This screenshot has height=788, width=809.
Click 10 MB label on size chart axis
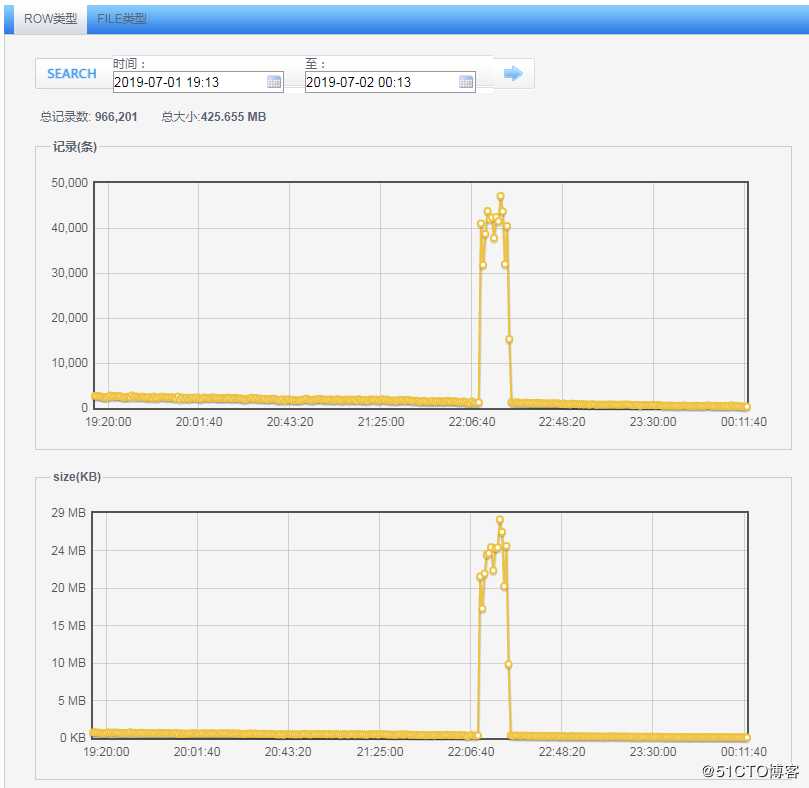[x=69, y=663]
